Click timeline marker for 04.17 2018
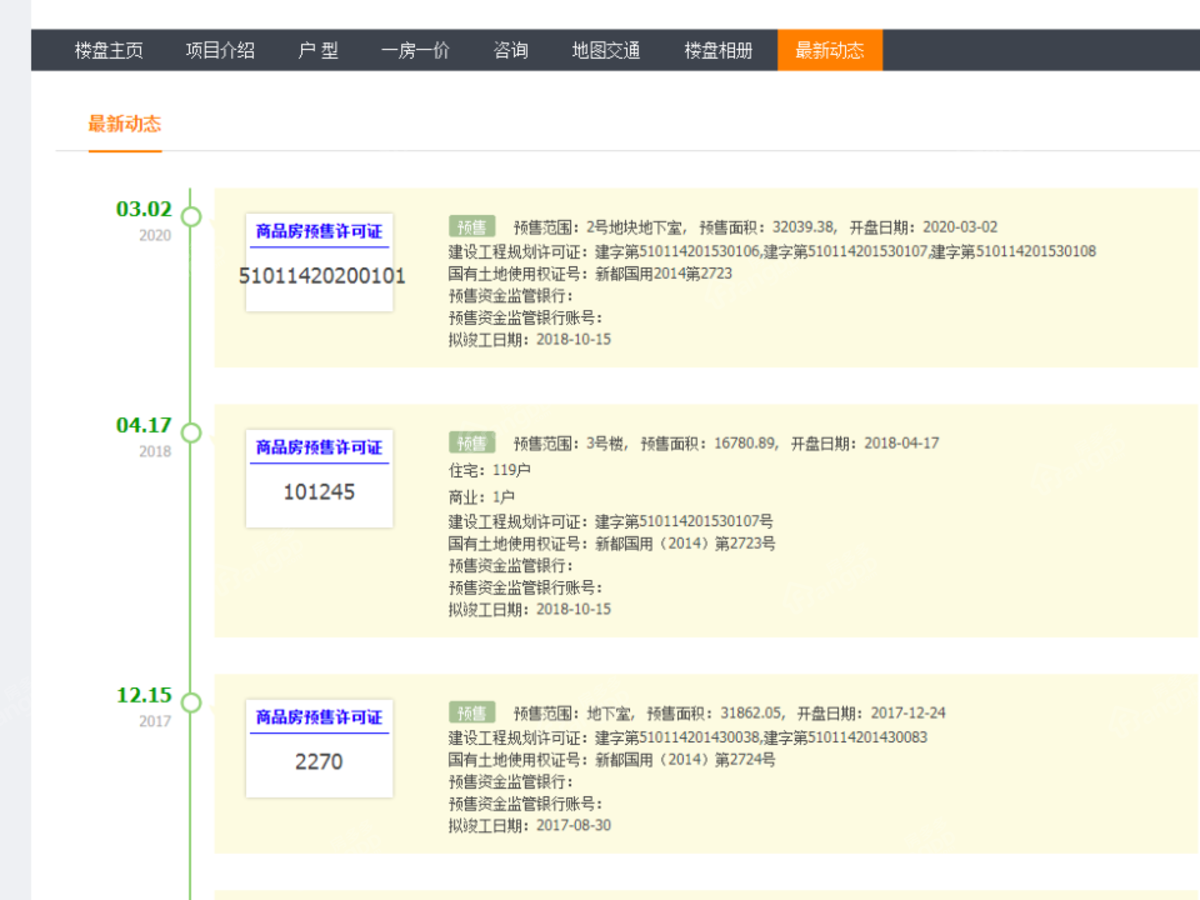1200x900 pixels. pos(192,432)
